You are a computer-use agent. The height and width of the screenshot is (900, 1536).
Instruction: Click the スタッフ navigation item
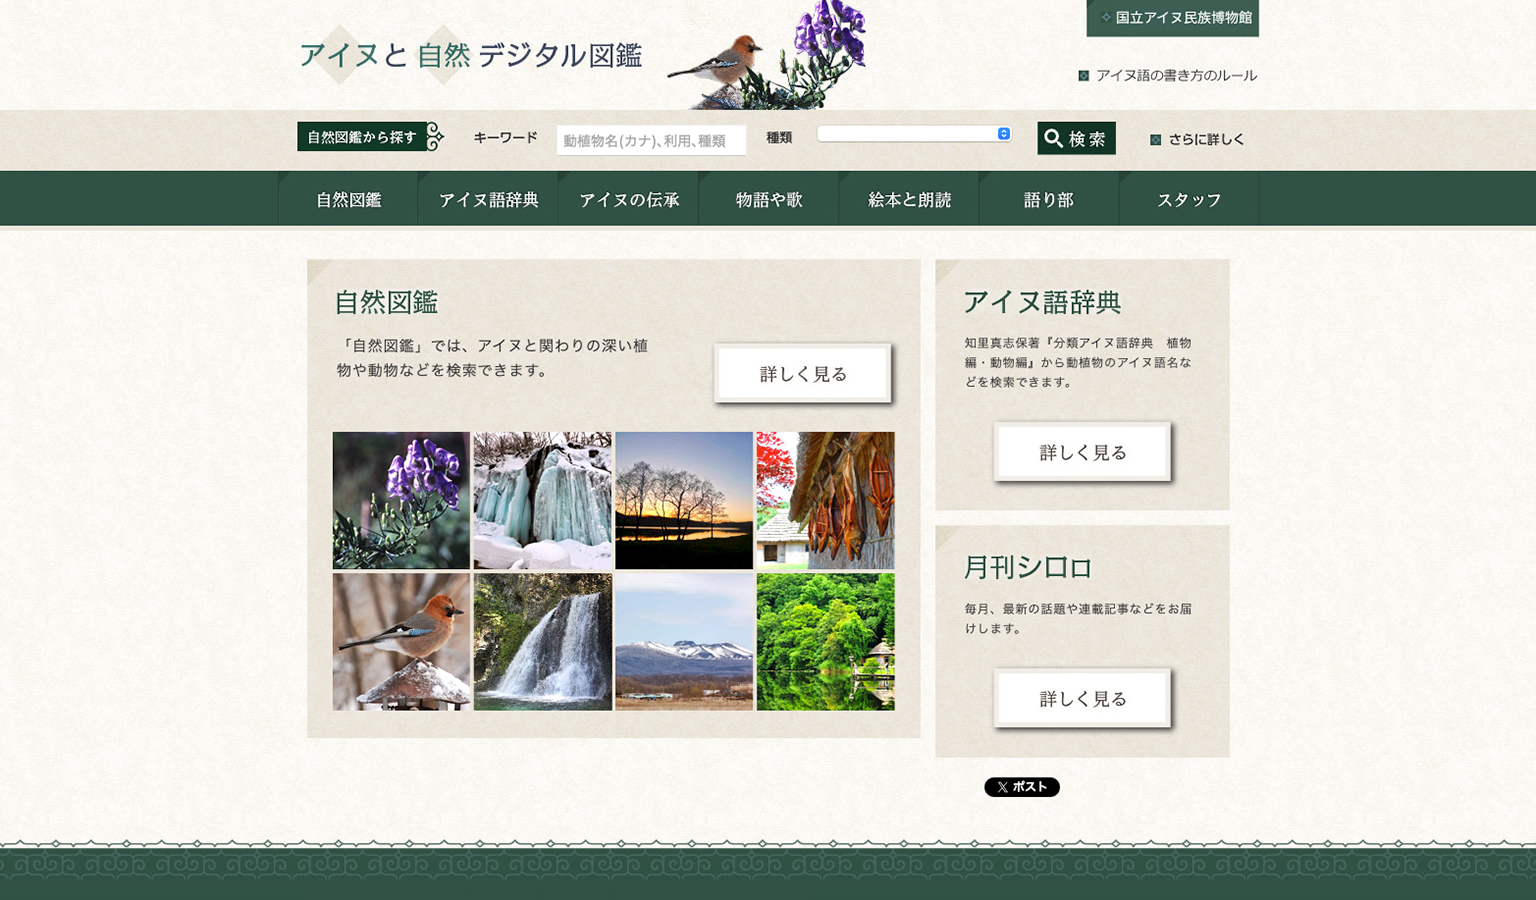[x=1188, y=198]
